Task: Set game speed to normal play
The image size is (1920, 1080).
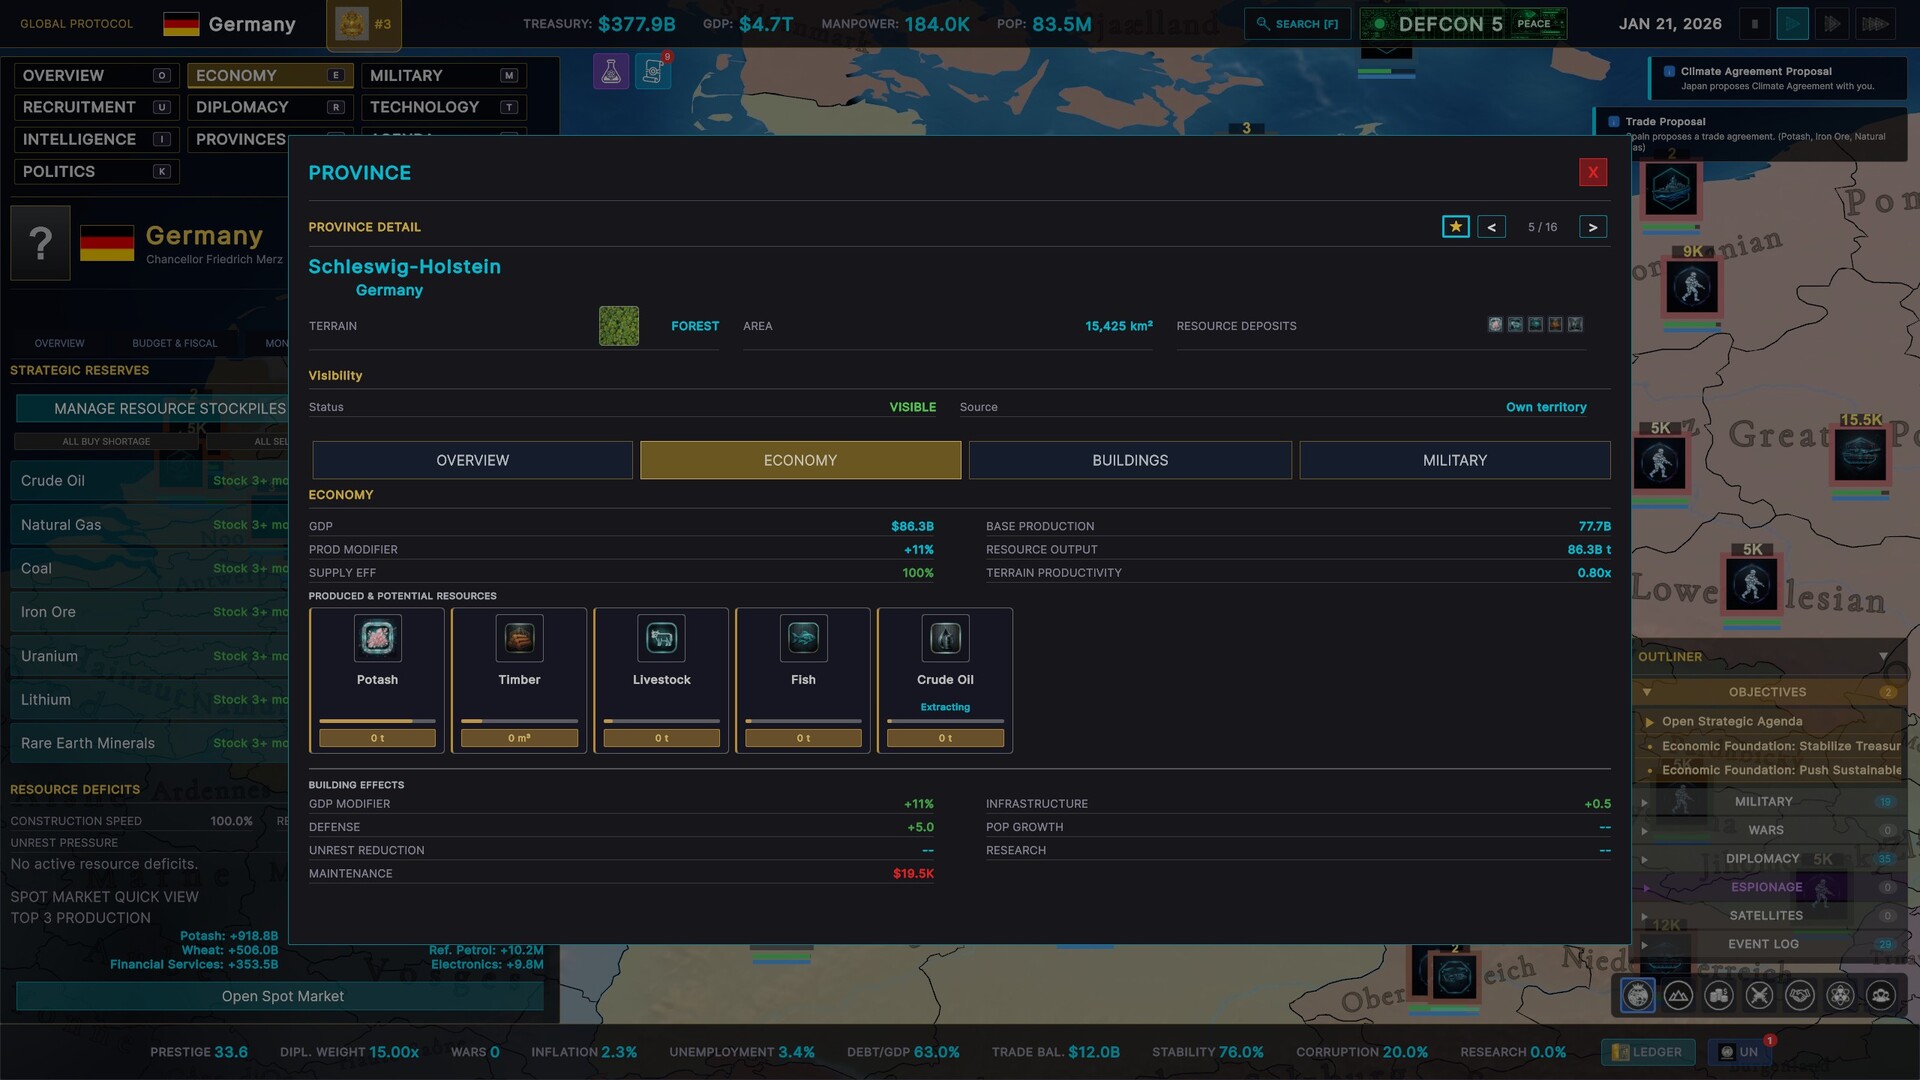Action: click(1792, 24)
